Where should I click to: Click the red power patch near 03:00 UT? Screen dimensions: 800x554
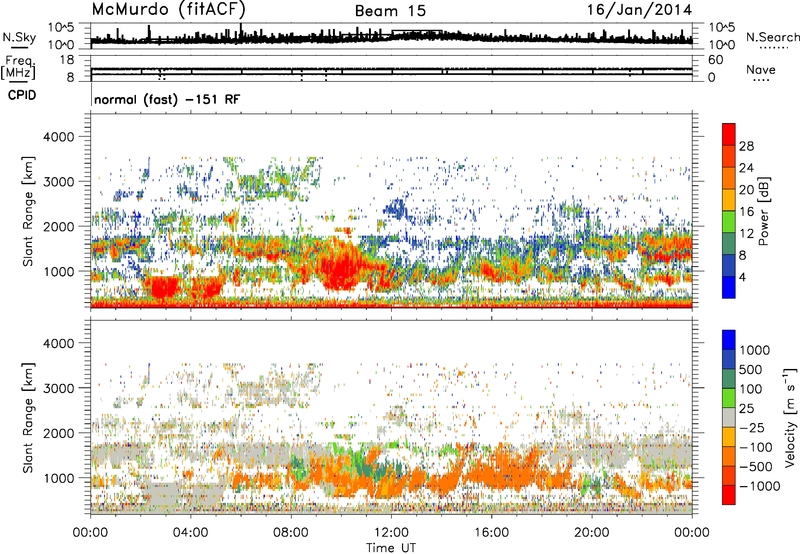[x=164, y=287]
